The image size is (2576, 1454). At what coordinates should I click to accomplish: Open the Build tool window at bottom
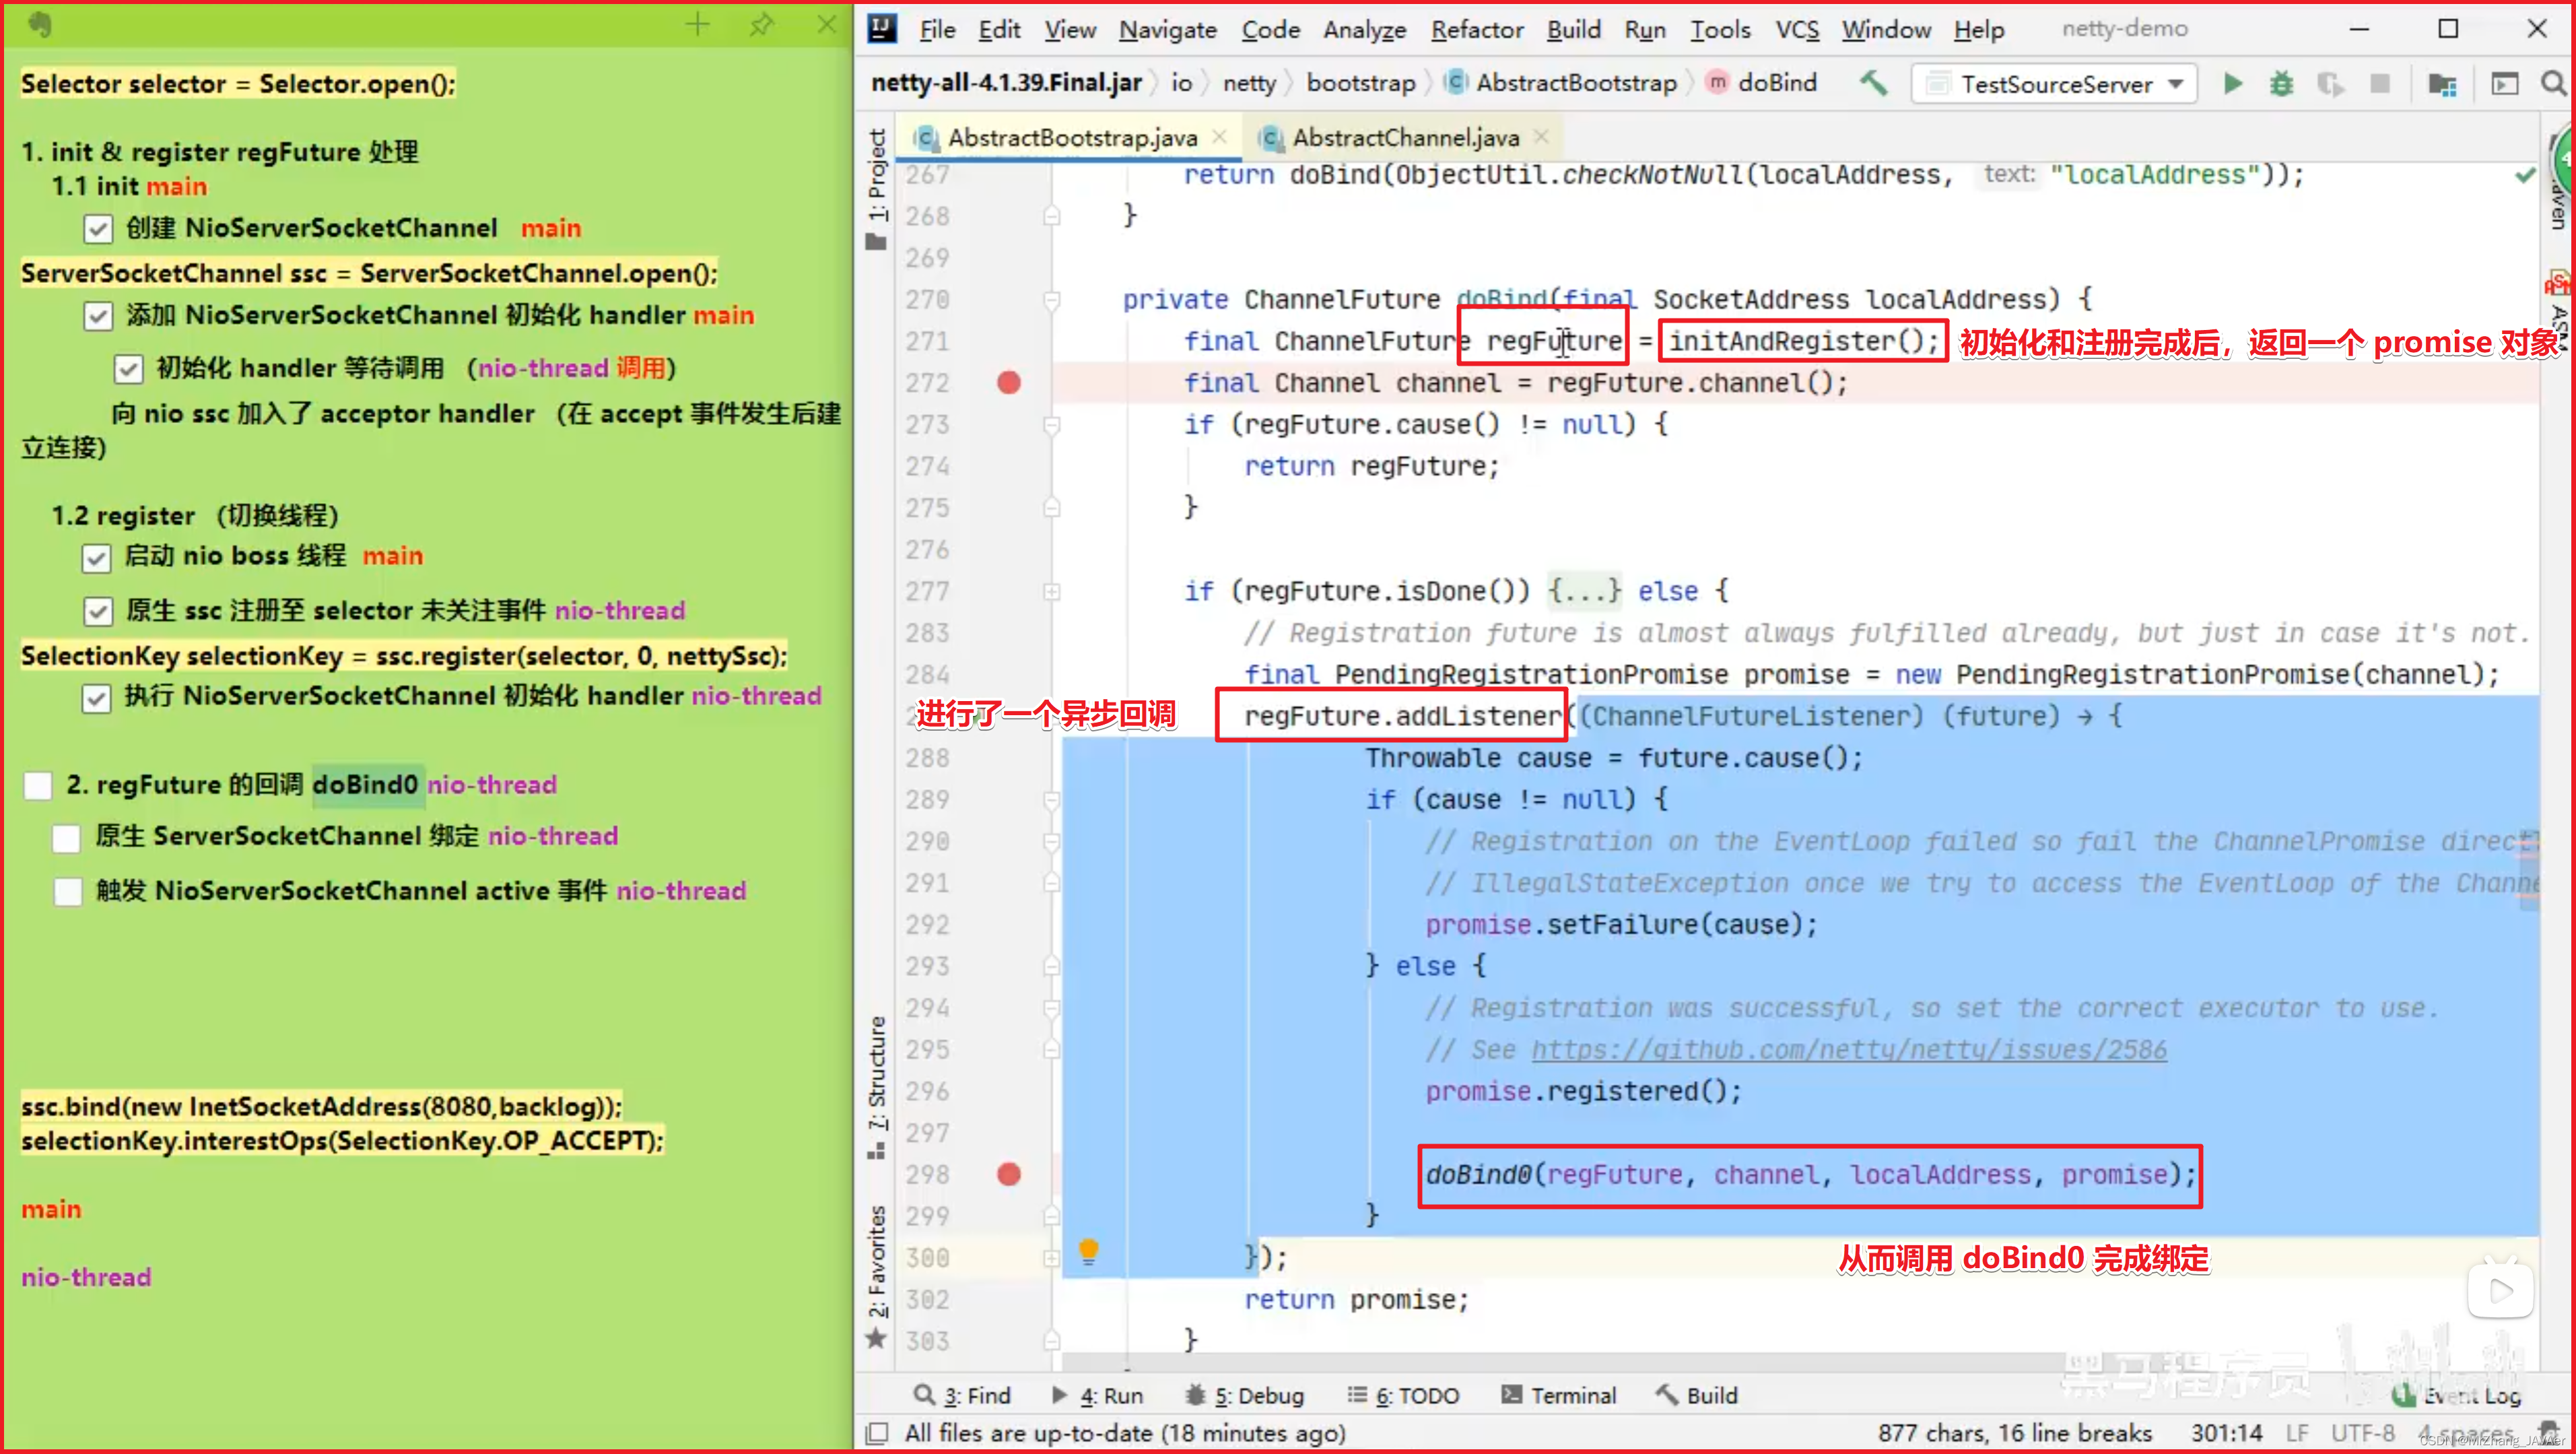pyautogui.click(x=1697, y=1396)
